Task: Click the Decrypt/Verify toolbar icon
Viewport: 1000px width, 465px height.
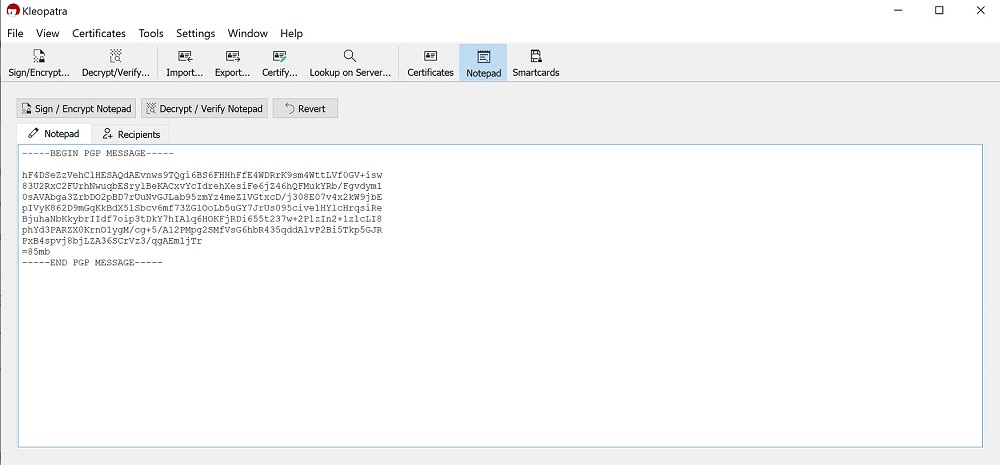Action: (x=116, y=62)
